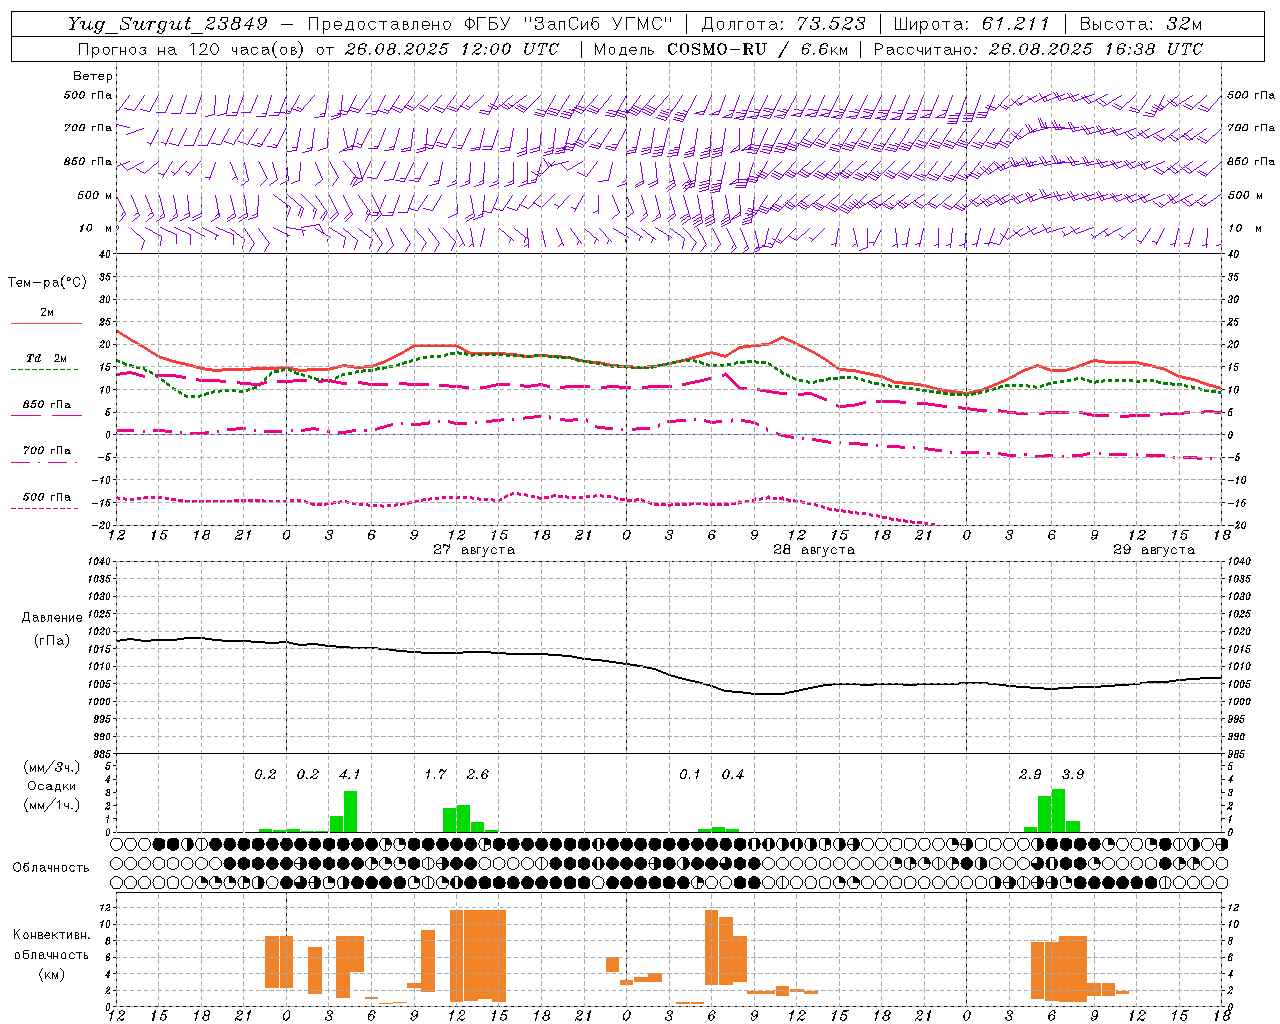Viewport: 1280px width, 1024px height.
Task: Click the precipitation value 0.4
Action: [733, 775]
